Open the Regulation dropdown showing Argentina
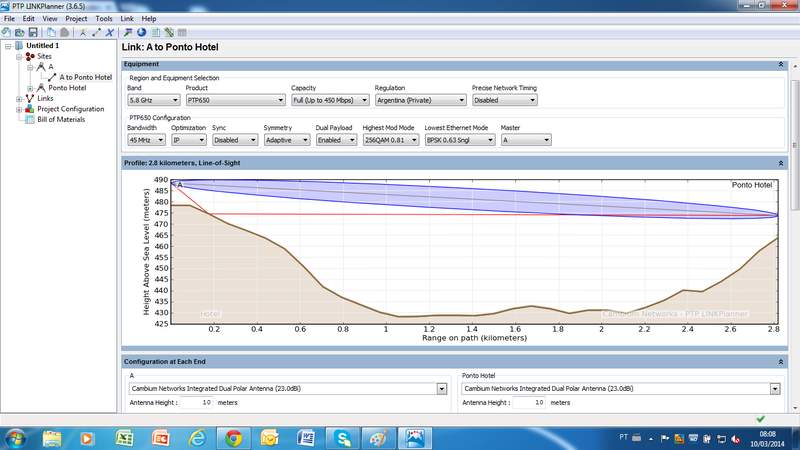800x450 pixels. (418, 100)
